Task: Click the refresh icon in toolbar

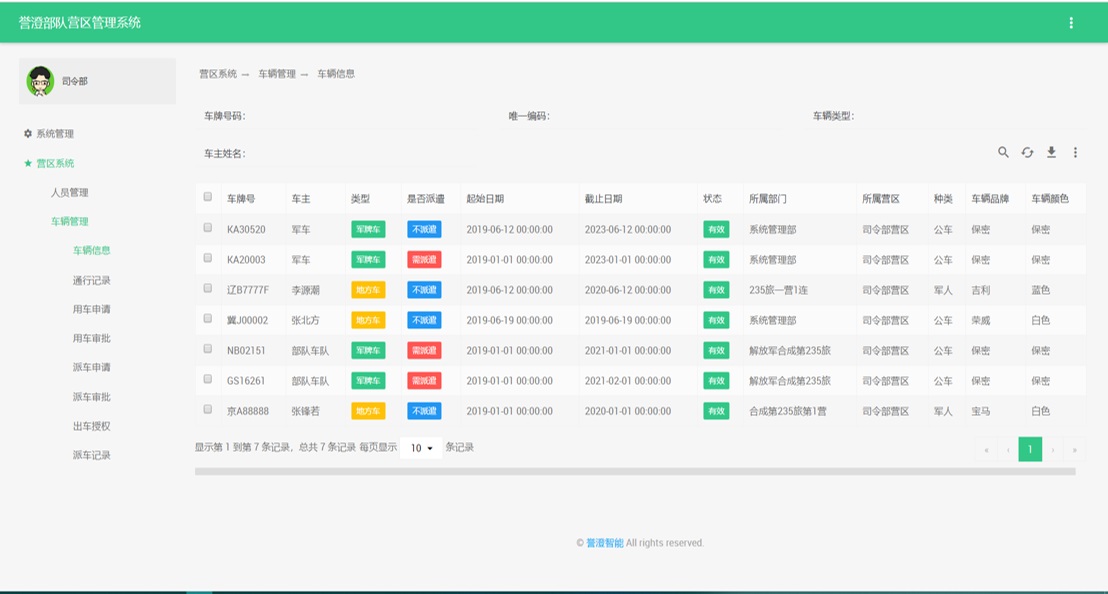Action: [x=1027, y=152]
